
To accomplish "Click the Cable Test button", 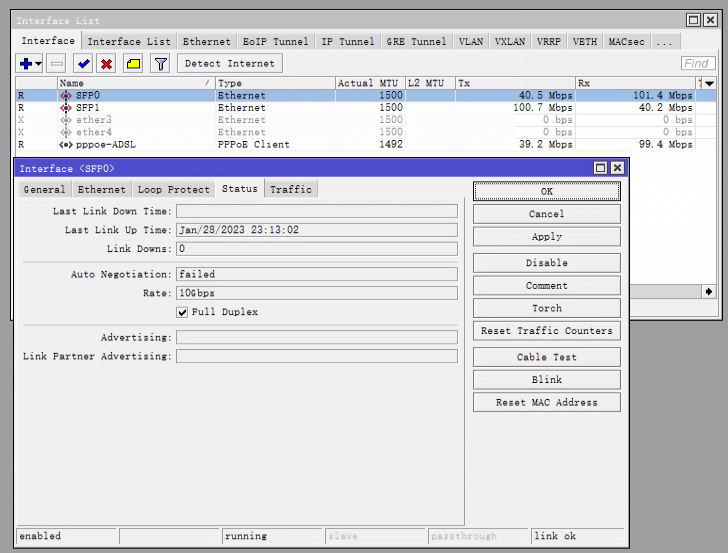I will [x=546, y=357].
